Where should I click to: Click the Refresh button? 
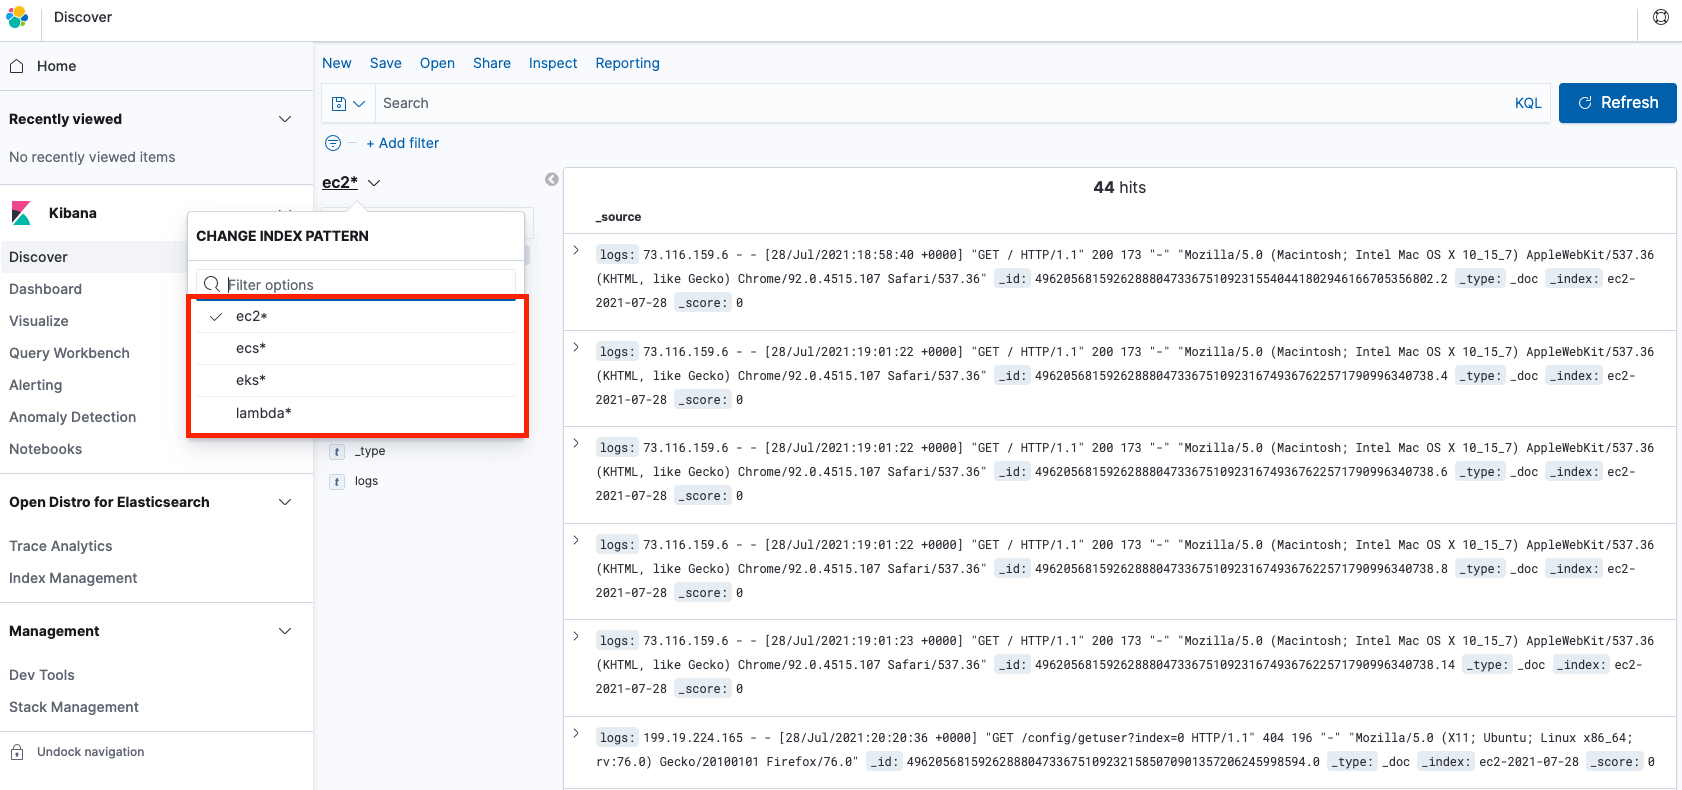click(1617, 103)
